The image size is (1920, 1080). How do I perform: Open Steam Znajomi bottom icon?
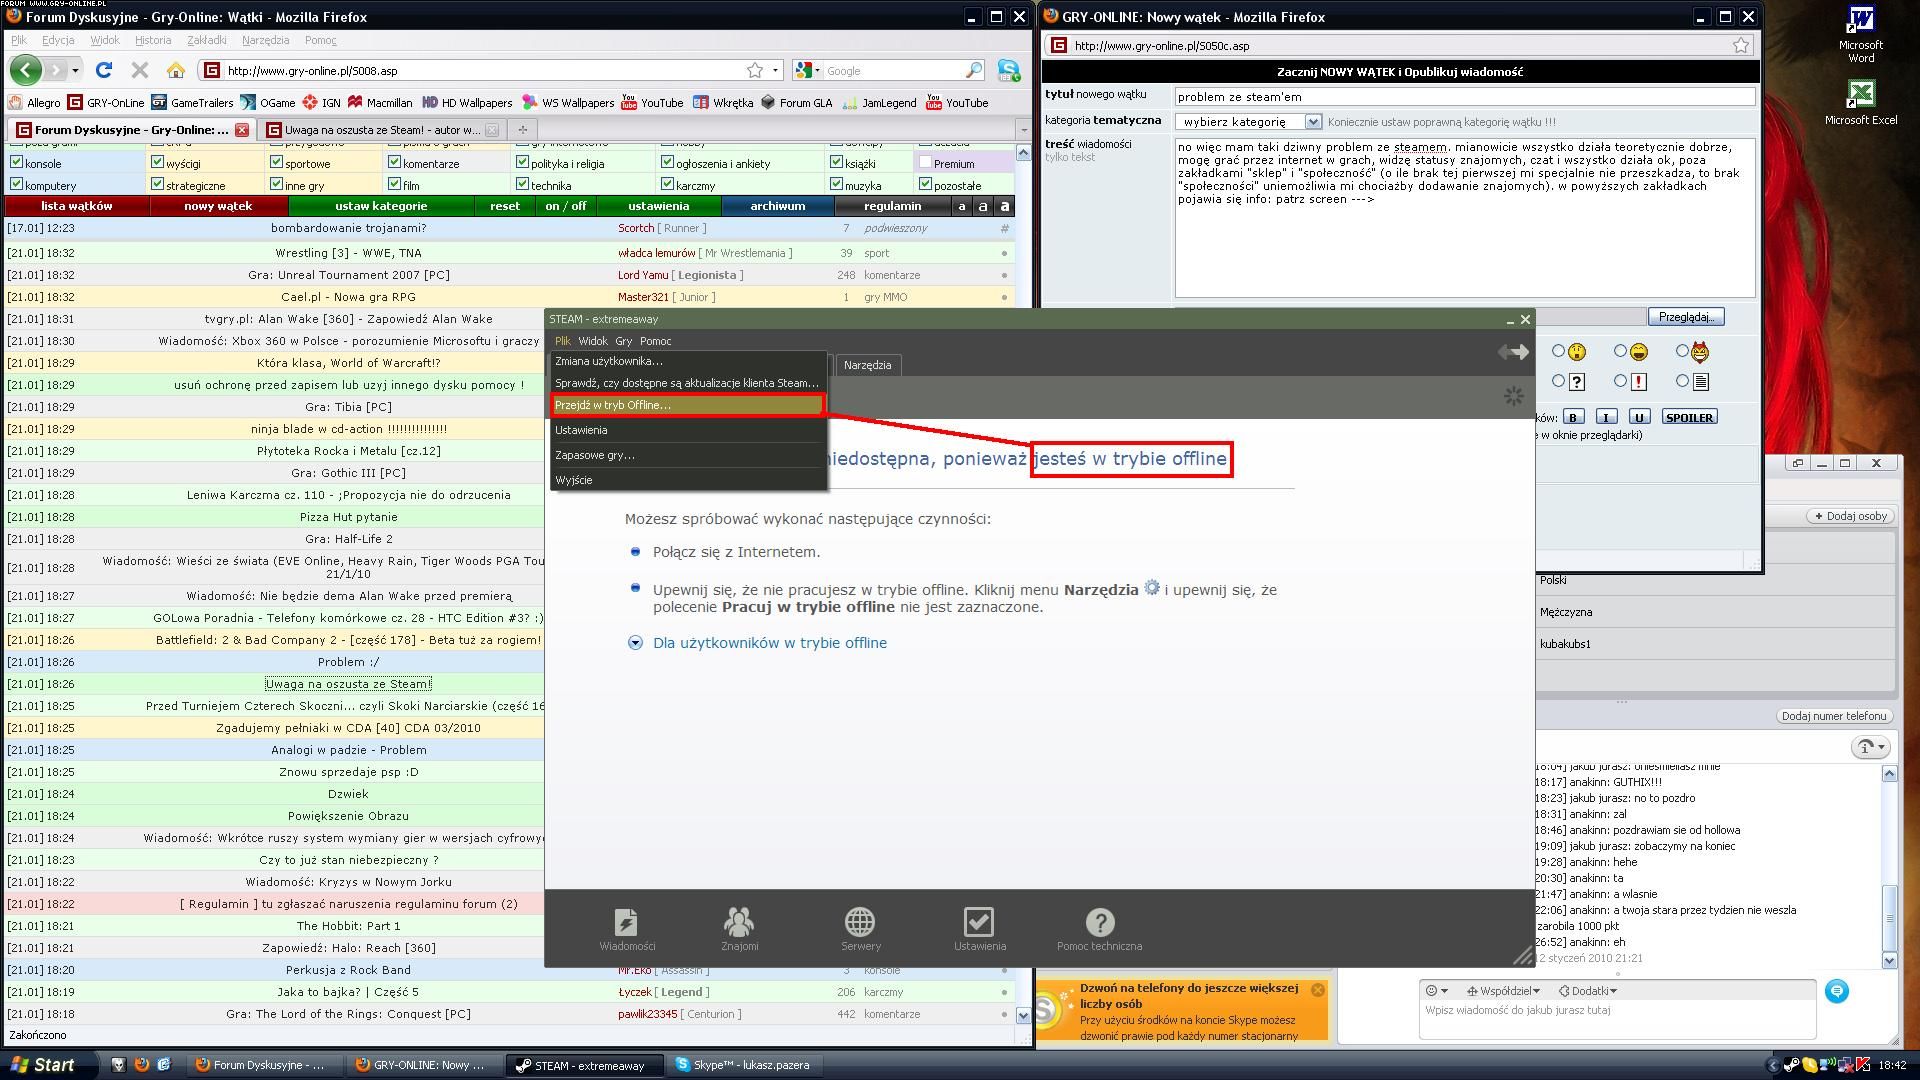(x=739, y=929)
